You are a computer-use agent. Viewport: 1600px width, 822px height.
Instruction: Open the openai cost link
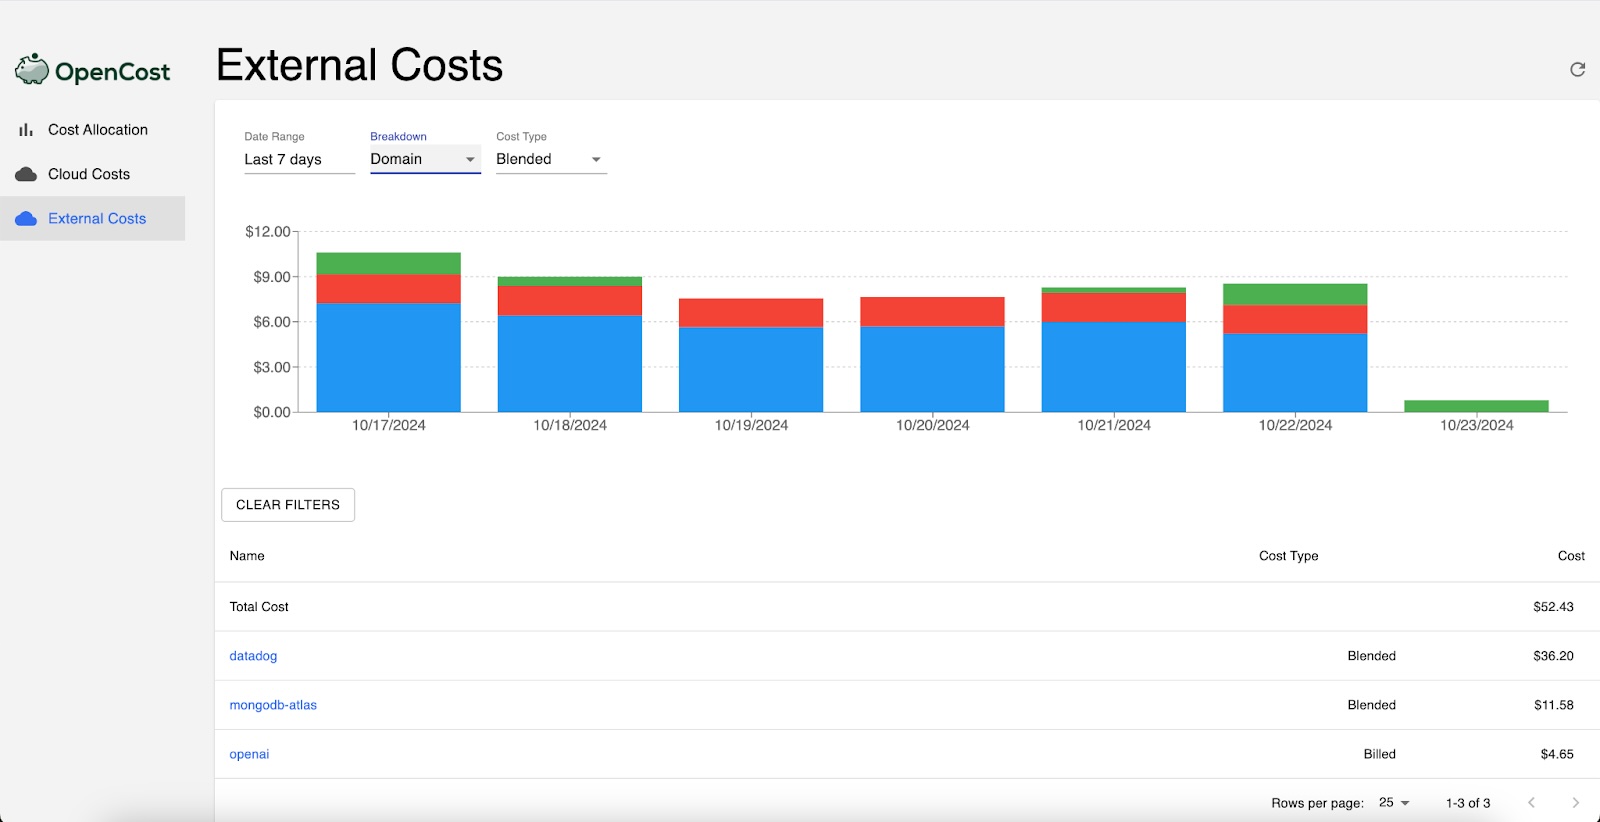click(x=249, y=754)
